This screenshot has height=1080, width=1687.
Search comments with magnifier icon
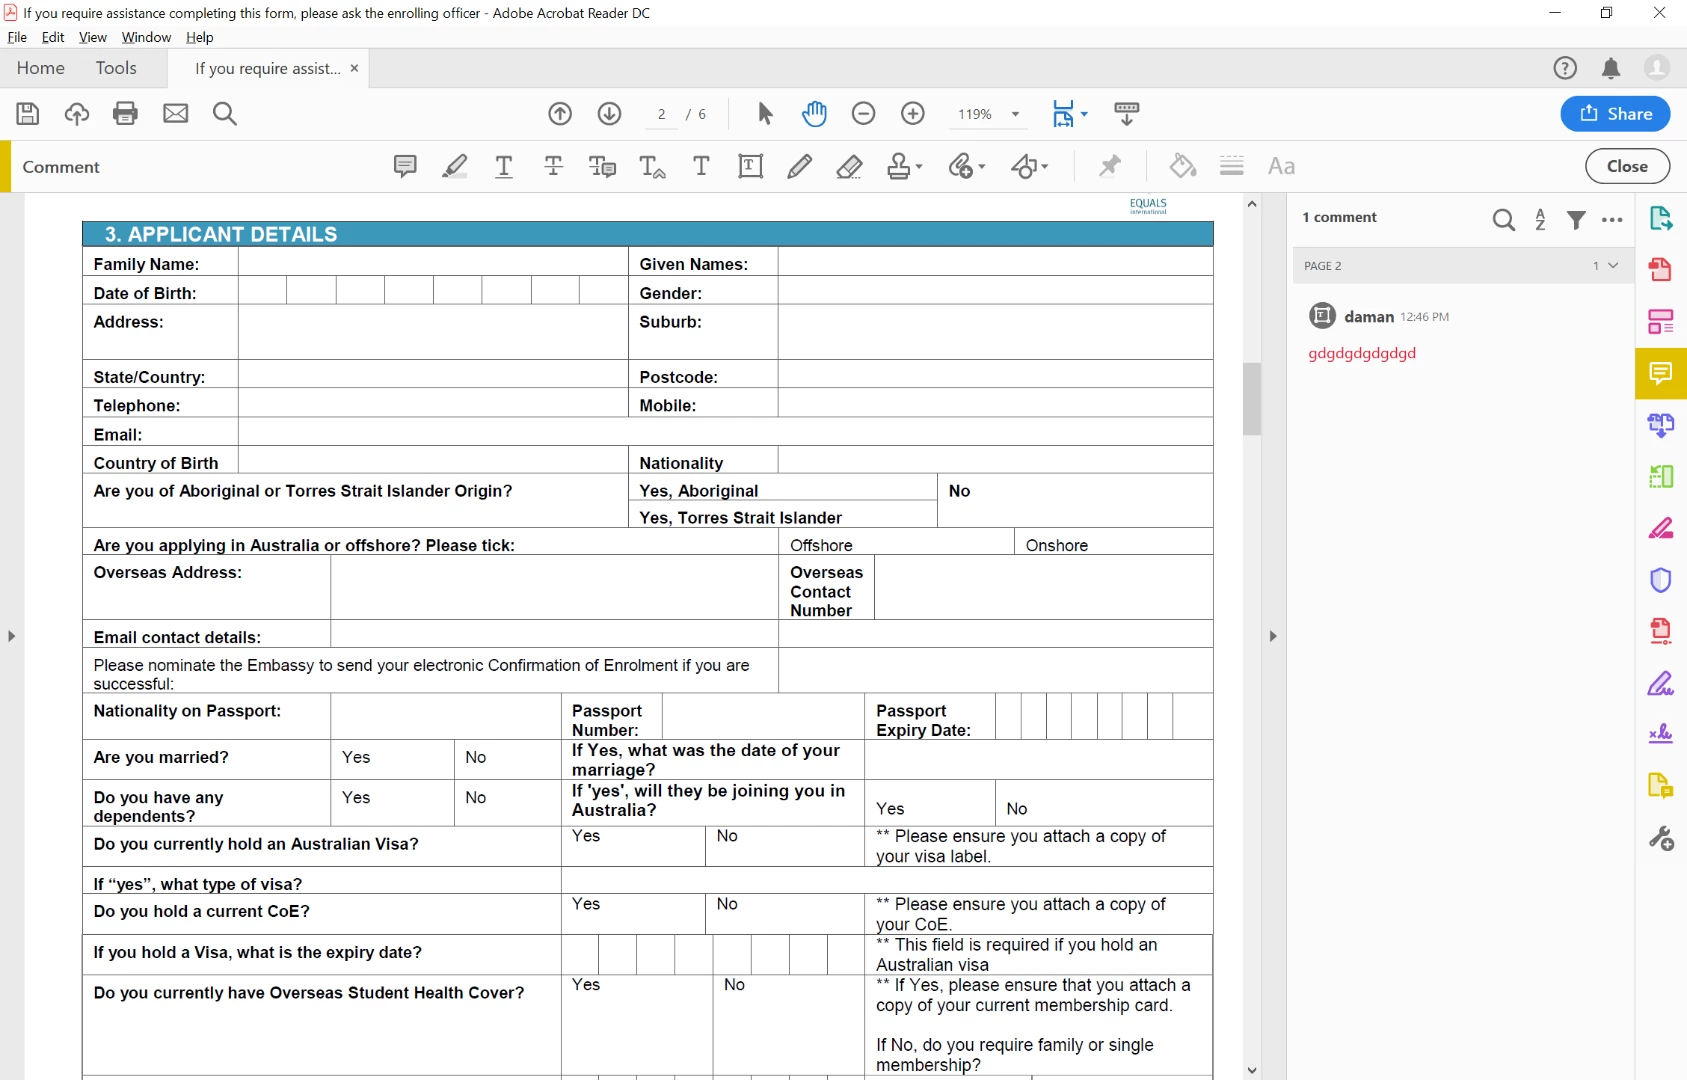click(1503, 220)
